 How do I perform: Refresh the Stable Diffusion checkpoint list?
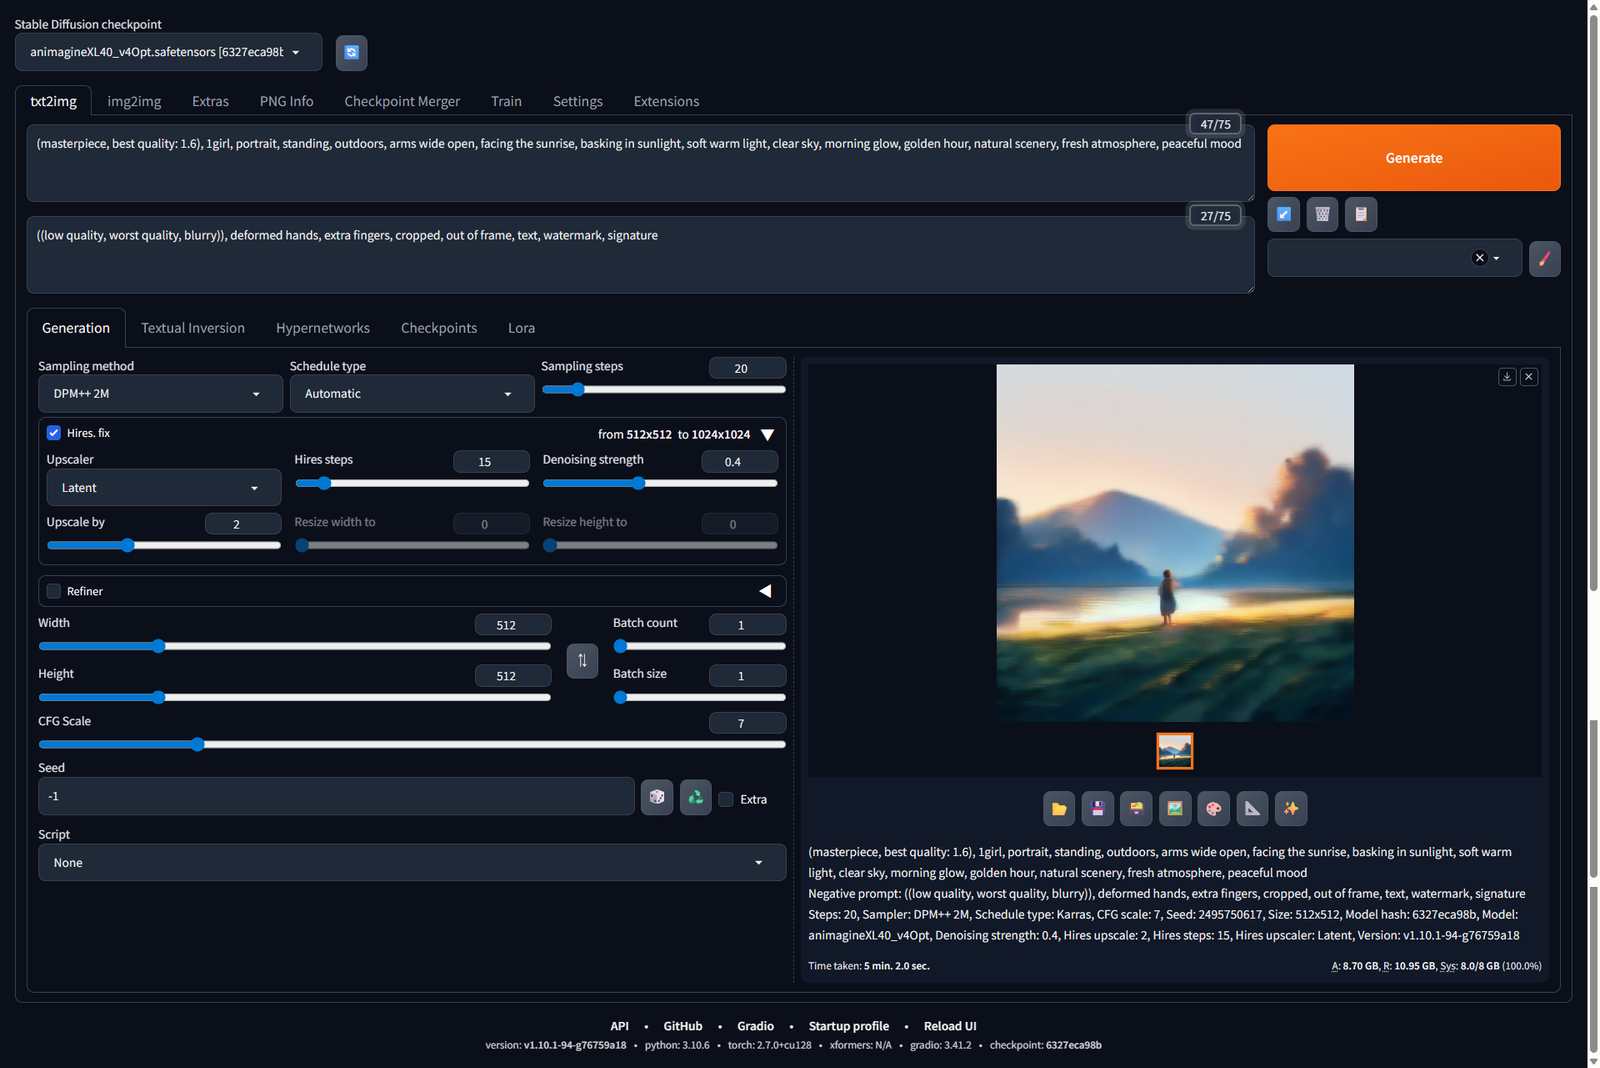point(351,53)
